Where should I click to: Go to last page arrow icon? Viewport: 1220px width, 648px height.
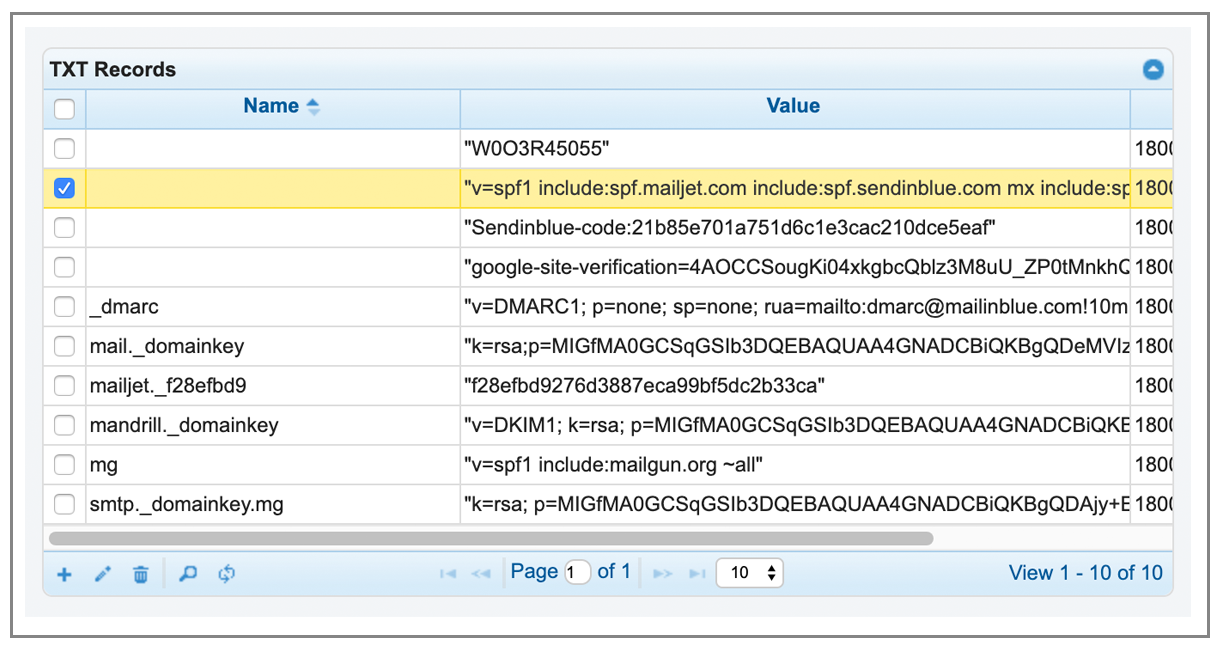(697, 574)
